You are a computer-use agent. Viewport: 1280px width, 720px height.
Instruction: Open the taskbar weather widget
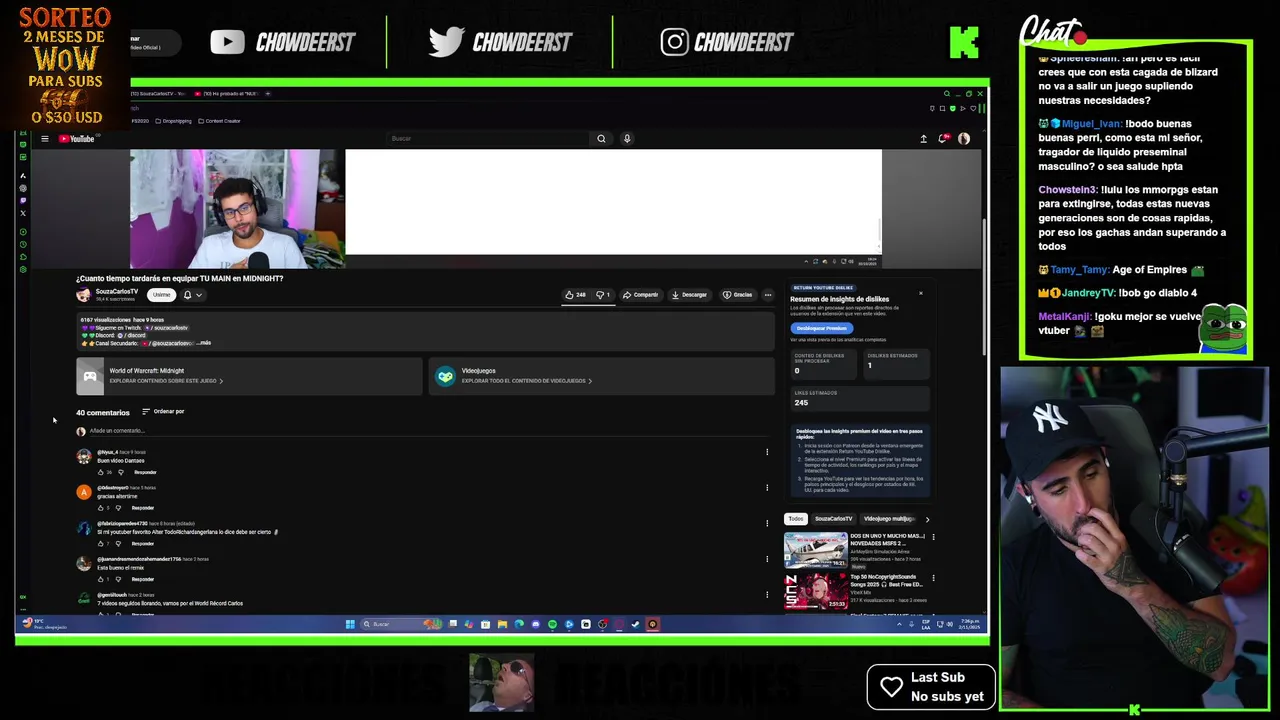coord(44,624)
